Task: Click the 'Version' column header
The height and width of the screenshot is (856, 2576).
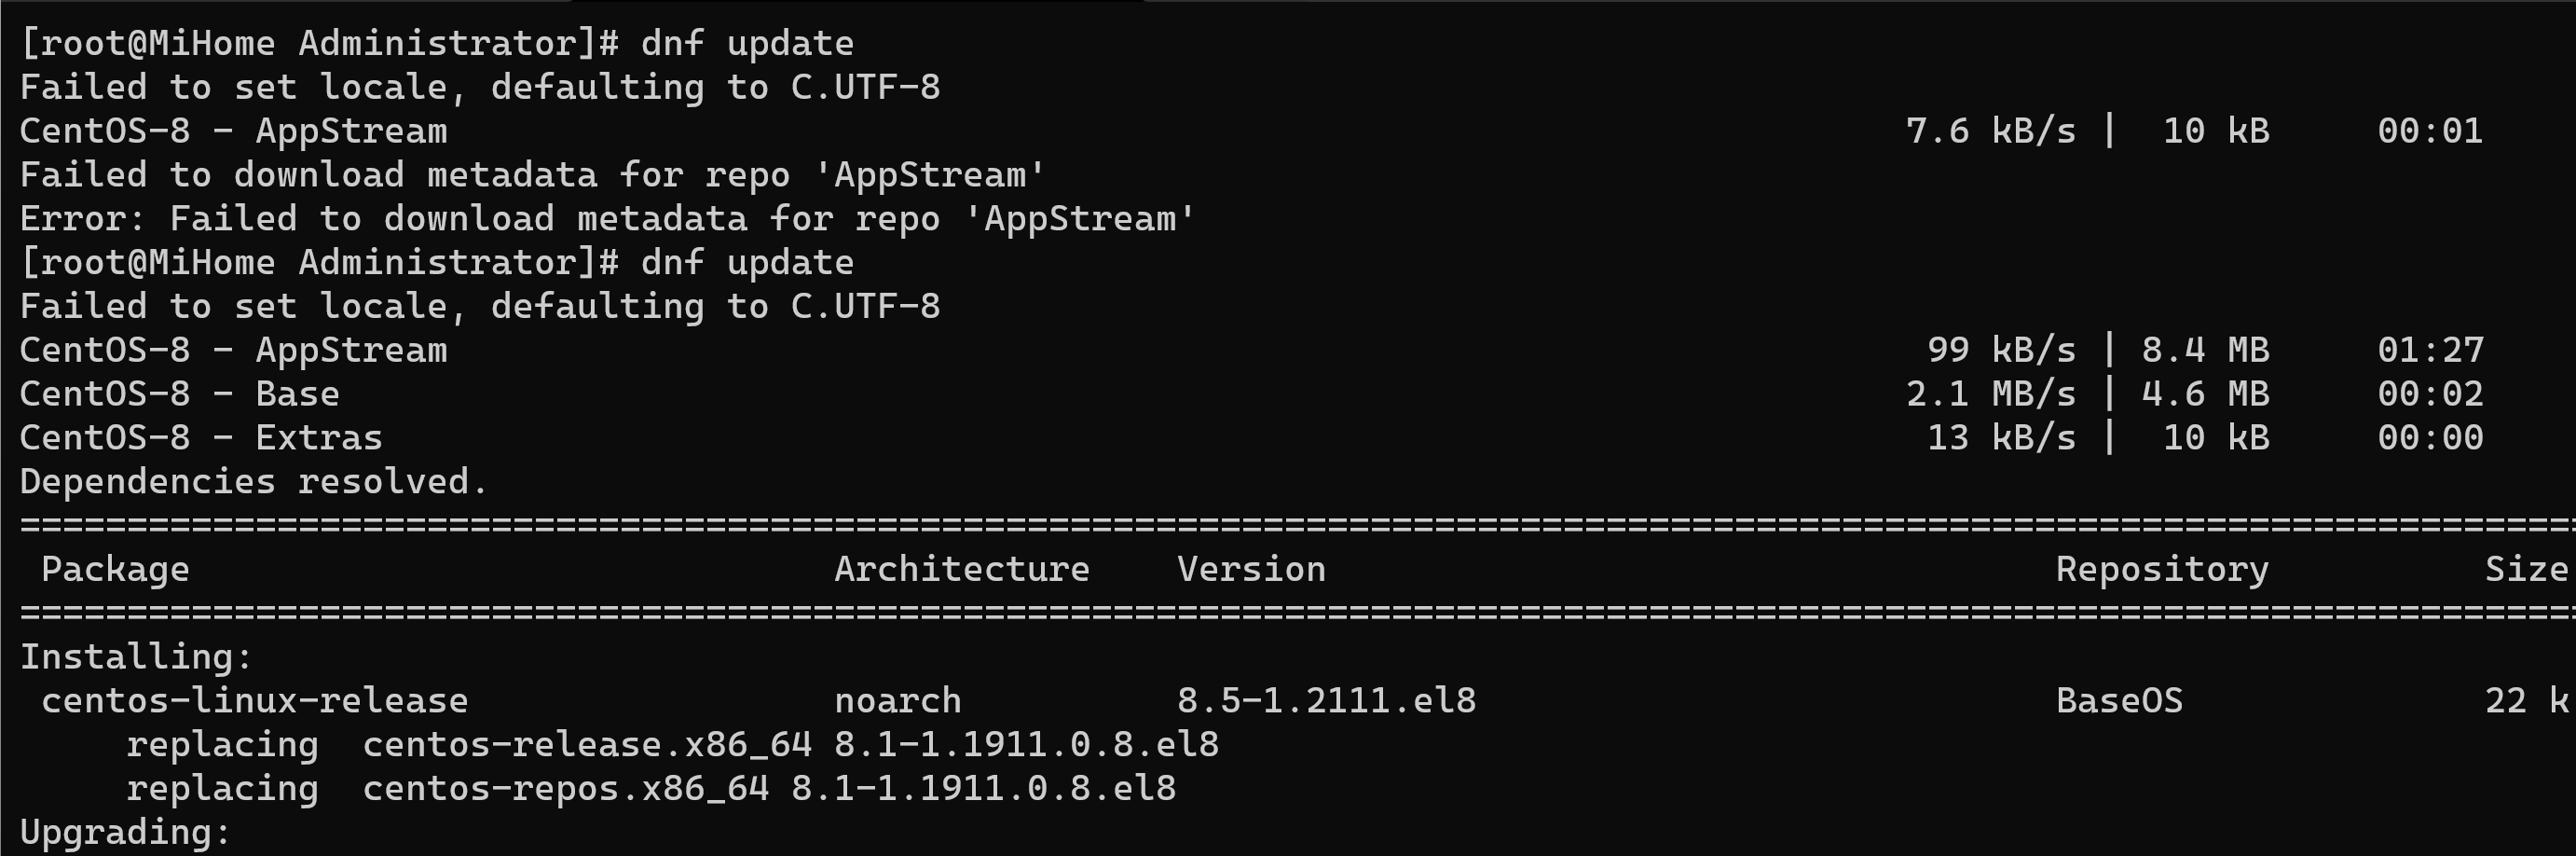Action: click(1251, 569)
